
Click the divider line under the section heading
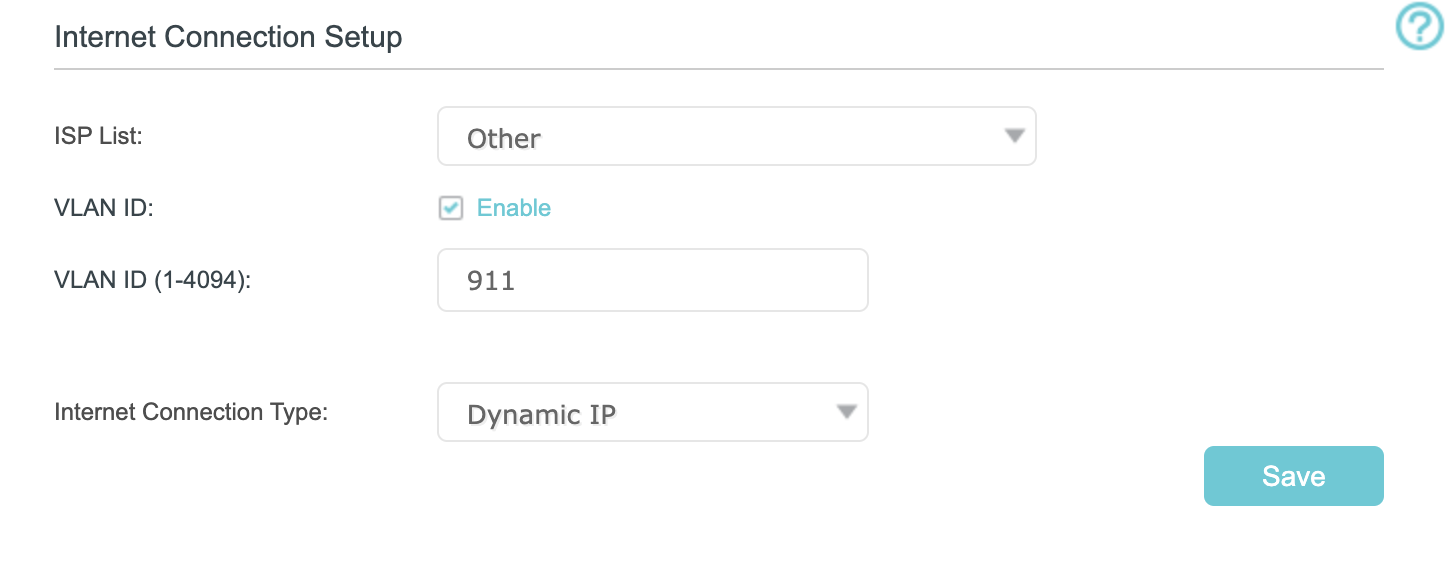tap(718, 69)
